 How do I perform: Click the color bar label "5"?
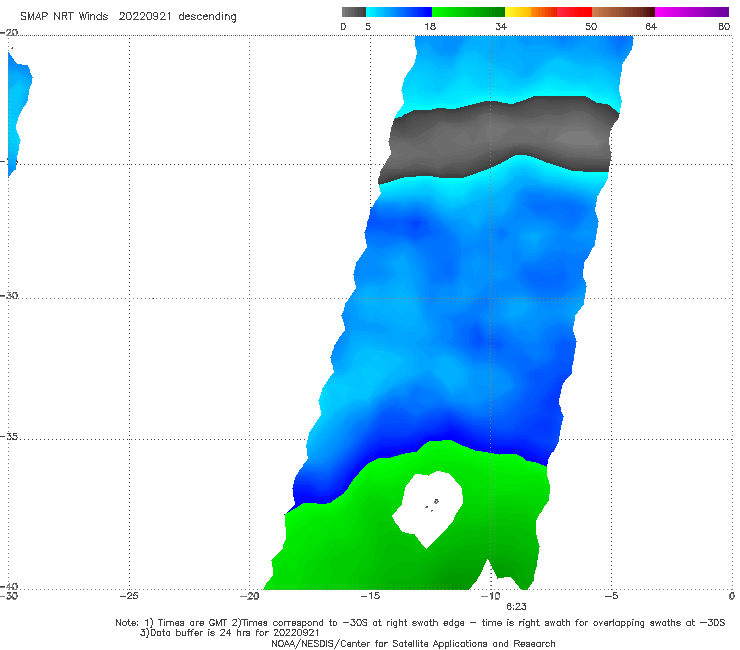[368, 27]
